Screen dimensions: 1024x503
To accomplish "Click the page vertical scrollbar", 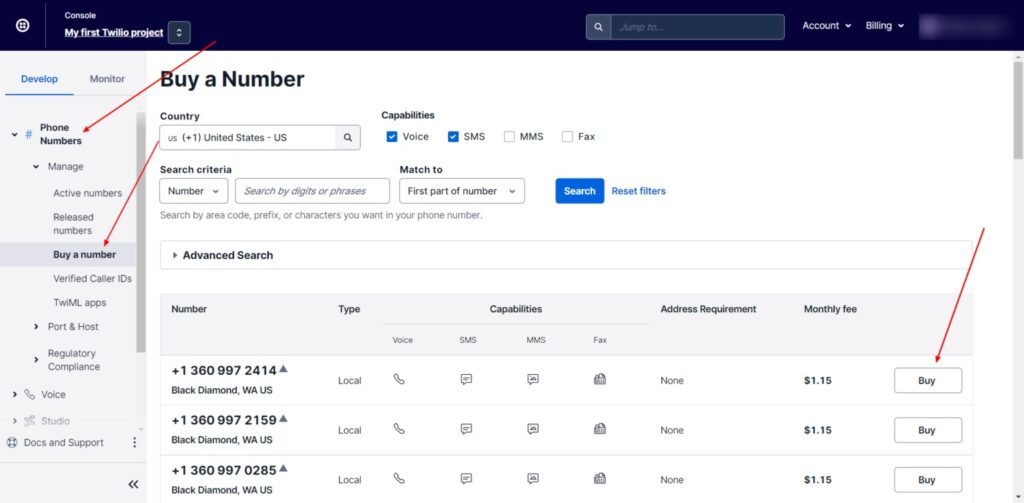I will (x=1018, y=110).
